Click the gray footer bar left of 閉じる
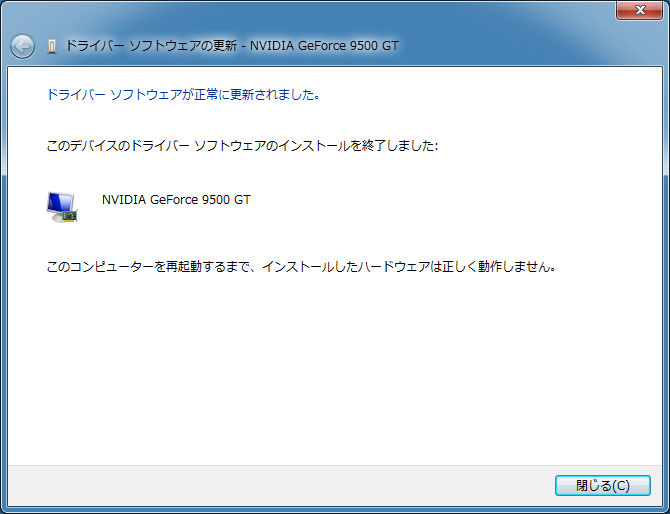 coord(280,485)
